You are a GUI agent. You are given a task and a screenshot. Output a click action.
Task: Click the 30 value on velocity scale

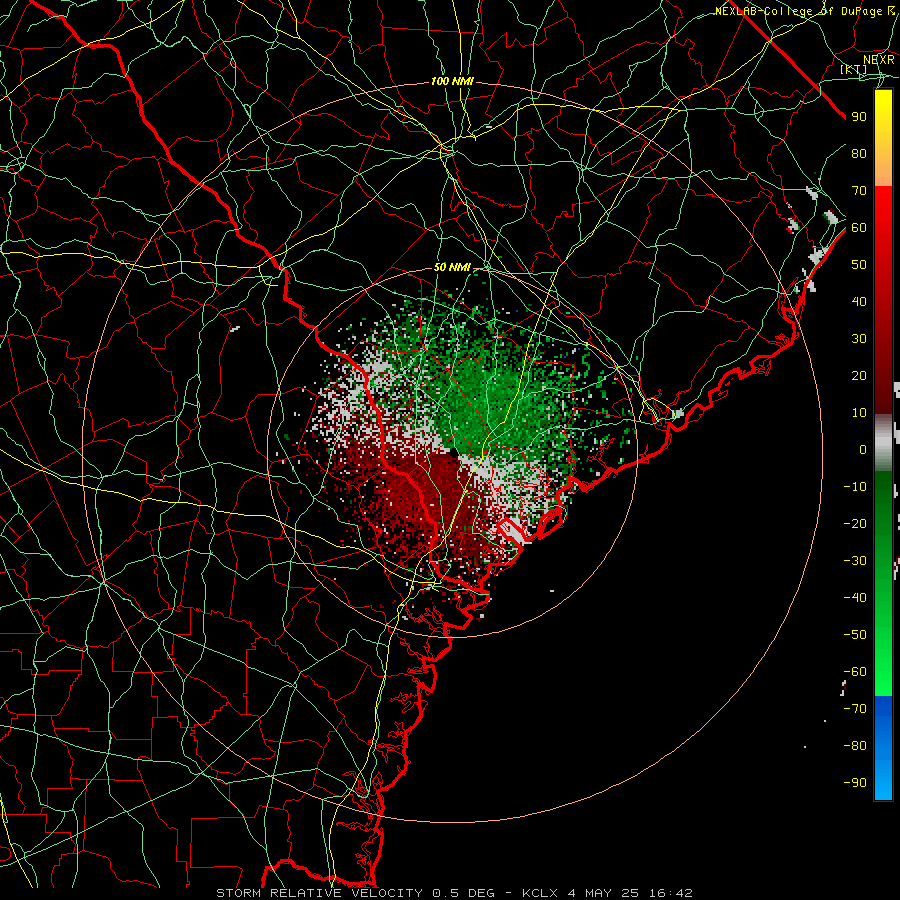point(859,339)
